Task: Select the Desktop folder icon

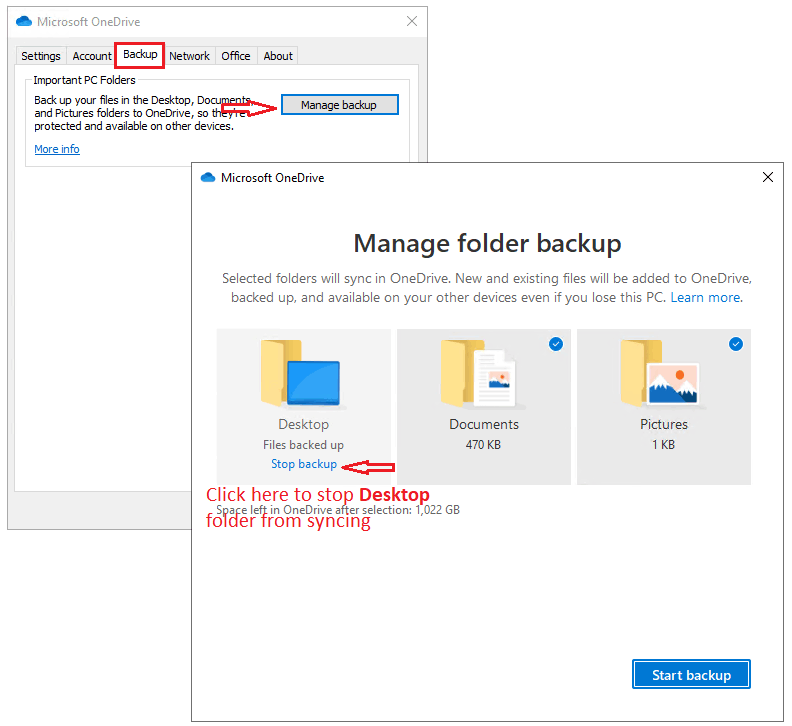Action: 302,373
